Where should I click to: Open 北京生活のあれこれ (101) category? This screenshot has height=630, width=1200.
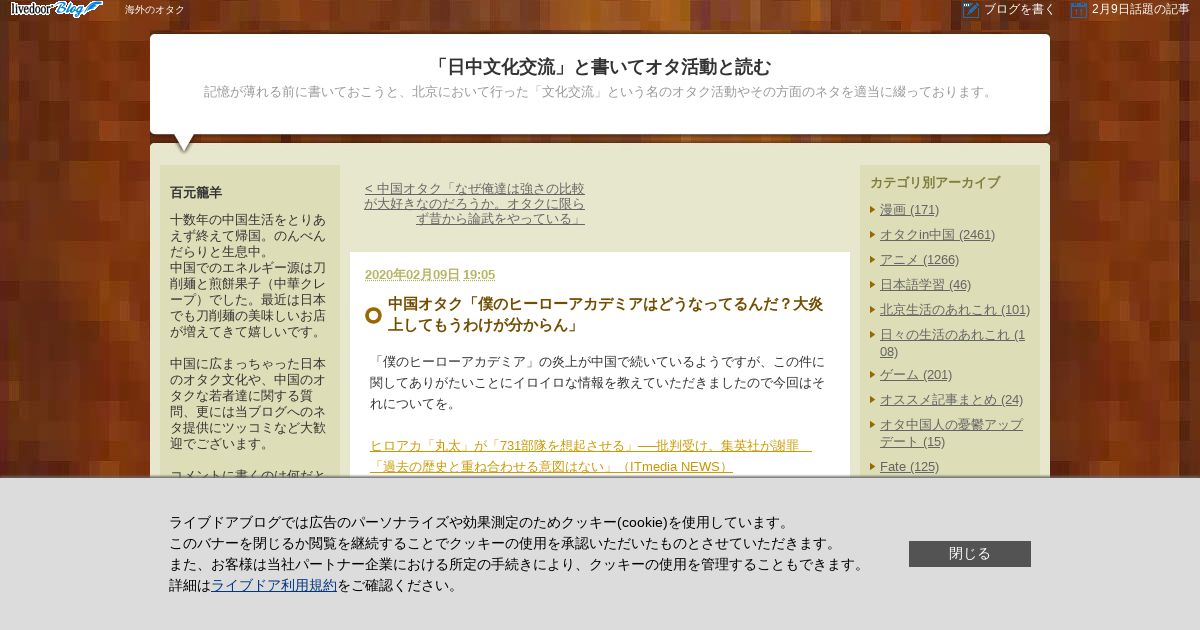click(955, 310)
